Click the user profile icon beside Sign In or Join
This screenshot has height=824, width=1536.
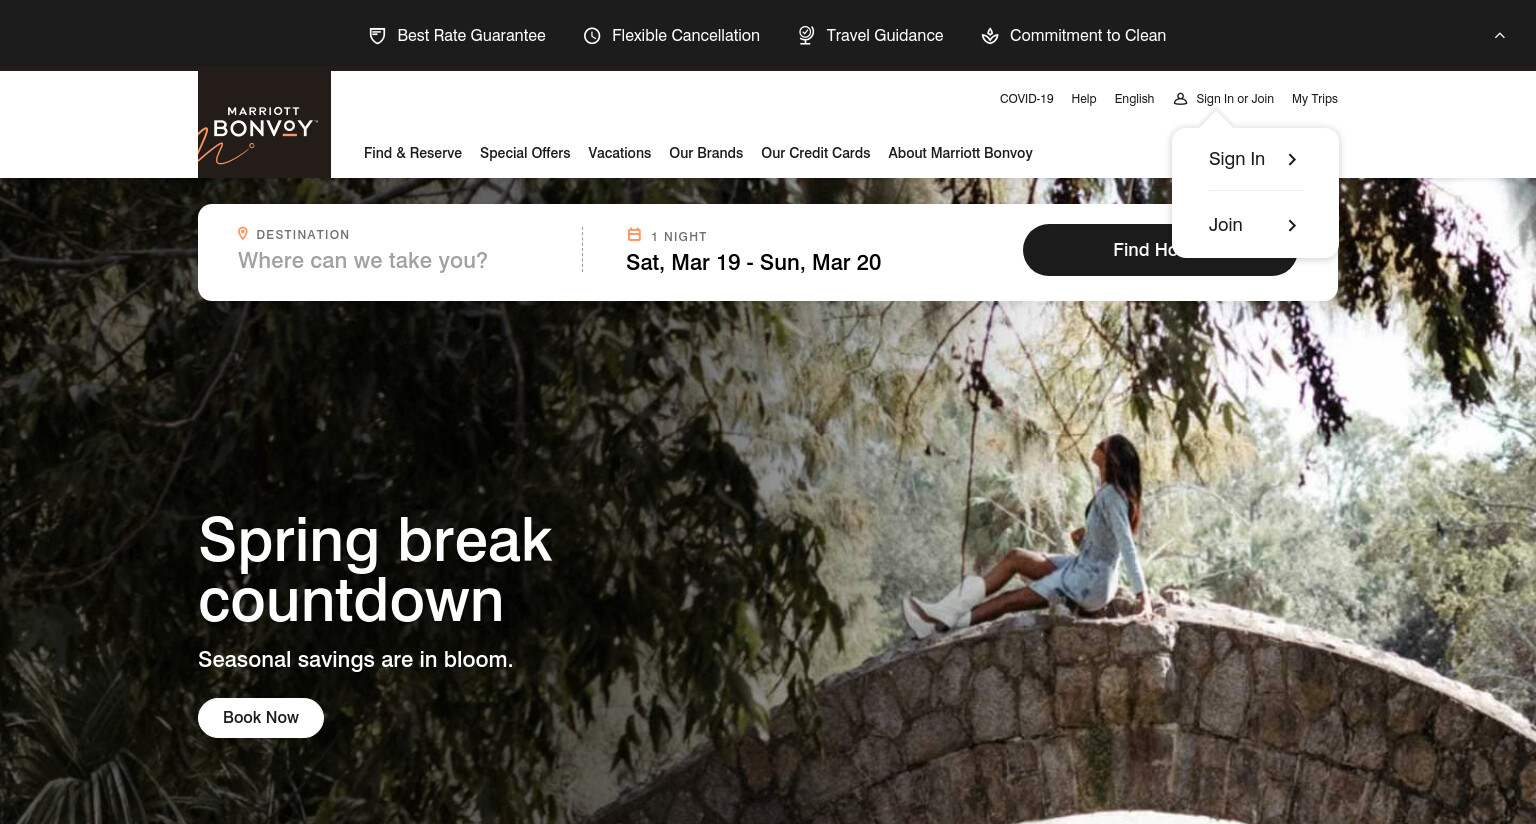pos(1180,99)
